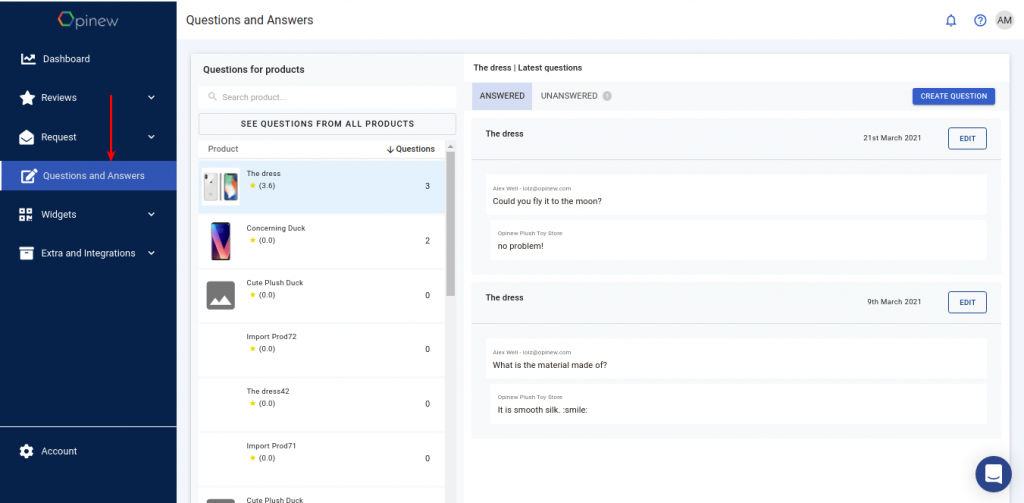This screenshot has height=503, width=1024.
Task: Click Create Question button
Action: coord(953,96)
